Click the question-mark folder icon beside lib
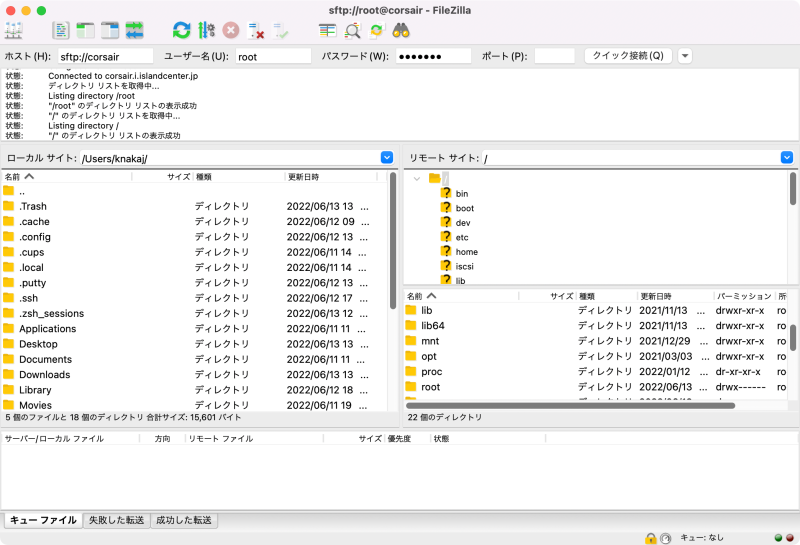This screenshot has width=800, height=545. point(446,280)
